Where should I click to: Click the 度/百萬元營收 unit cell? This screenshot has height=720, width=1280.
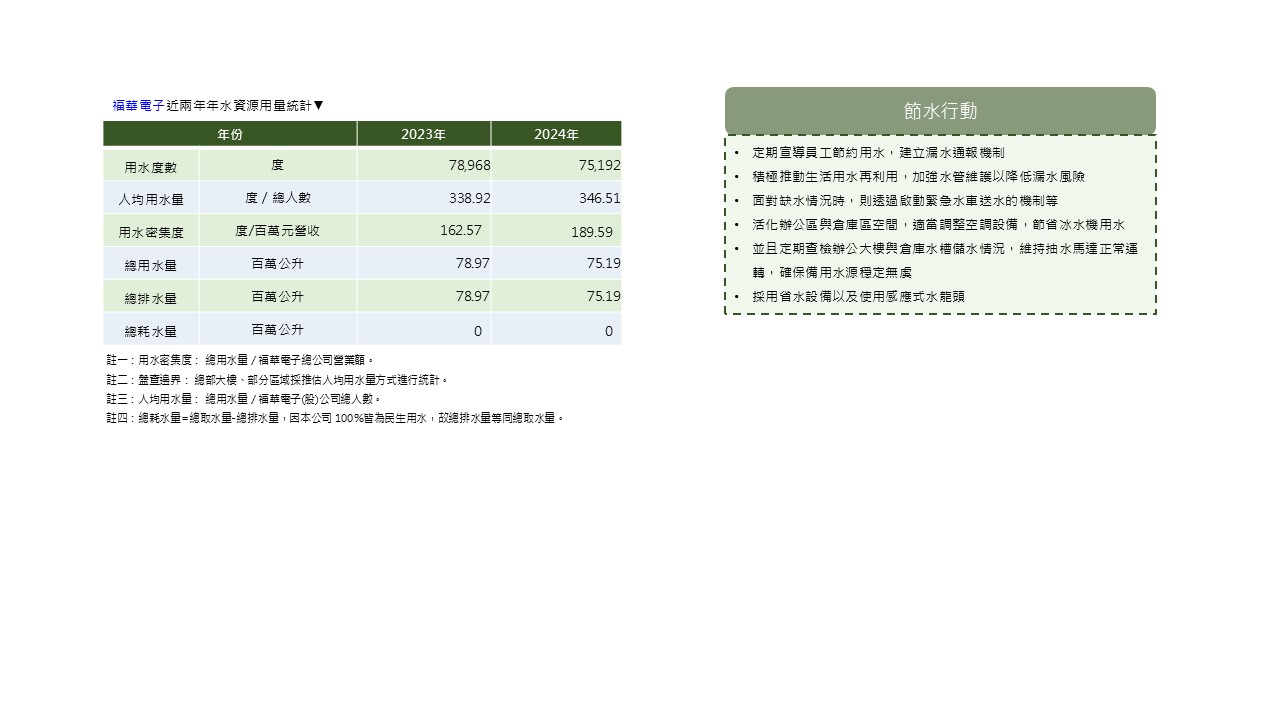click(x=277, y=230)
